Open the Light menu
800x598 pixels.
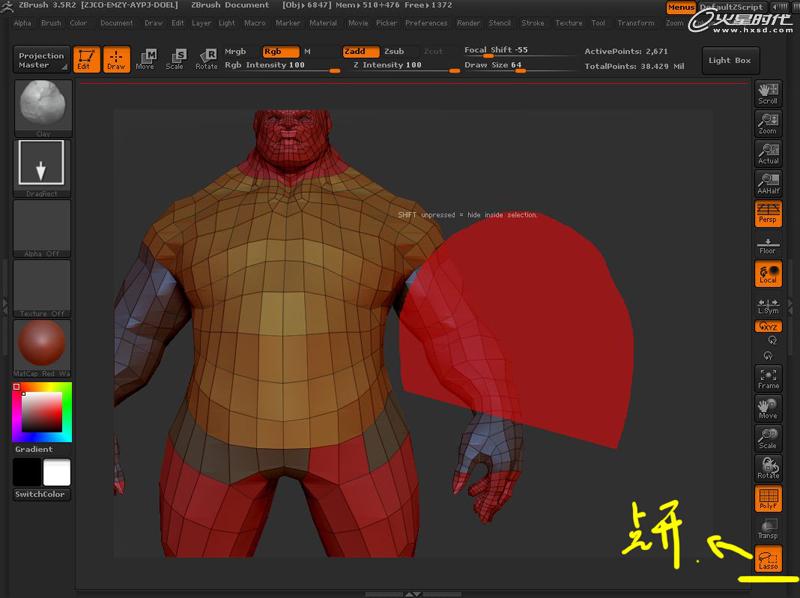(227, 23)
